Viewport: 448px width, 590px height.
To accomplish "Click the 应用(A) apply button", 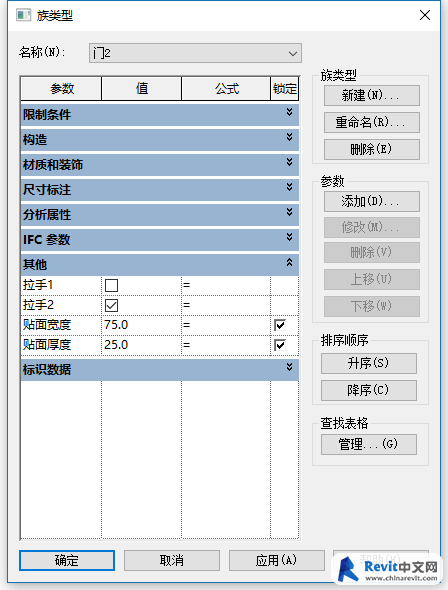I will [x=276, y=560].
